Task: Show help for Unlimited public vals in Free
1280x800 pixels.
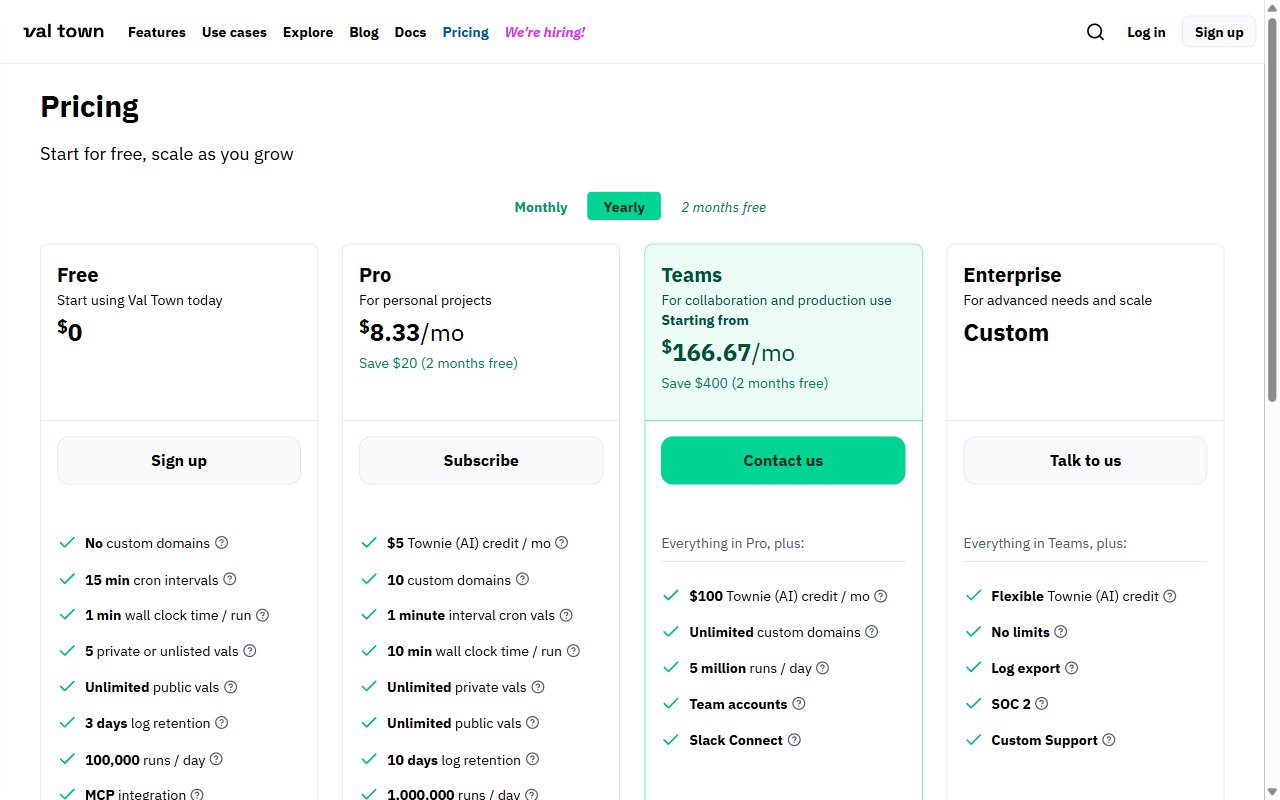Action: (x=231, y=687)
